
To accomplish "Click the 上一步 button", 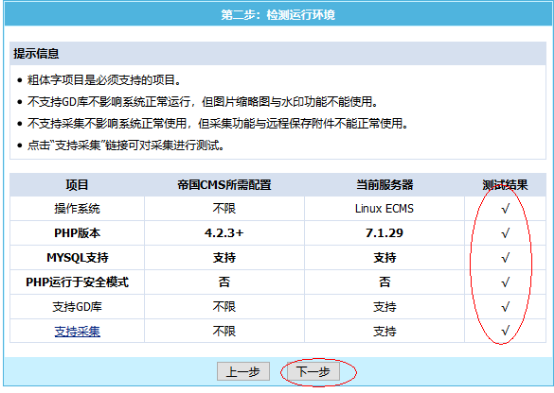I will (x=243, y=372).
